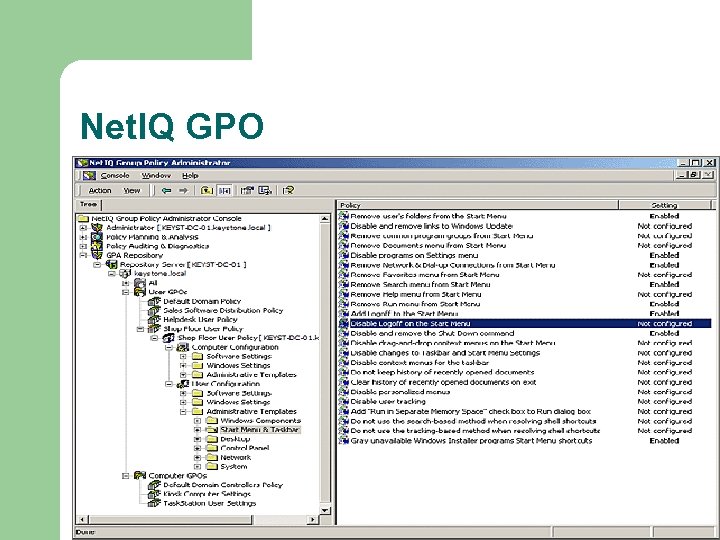Collapse the User GPOs node

(126, 292)
